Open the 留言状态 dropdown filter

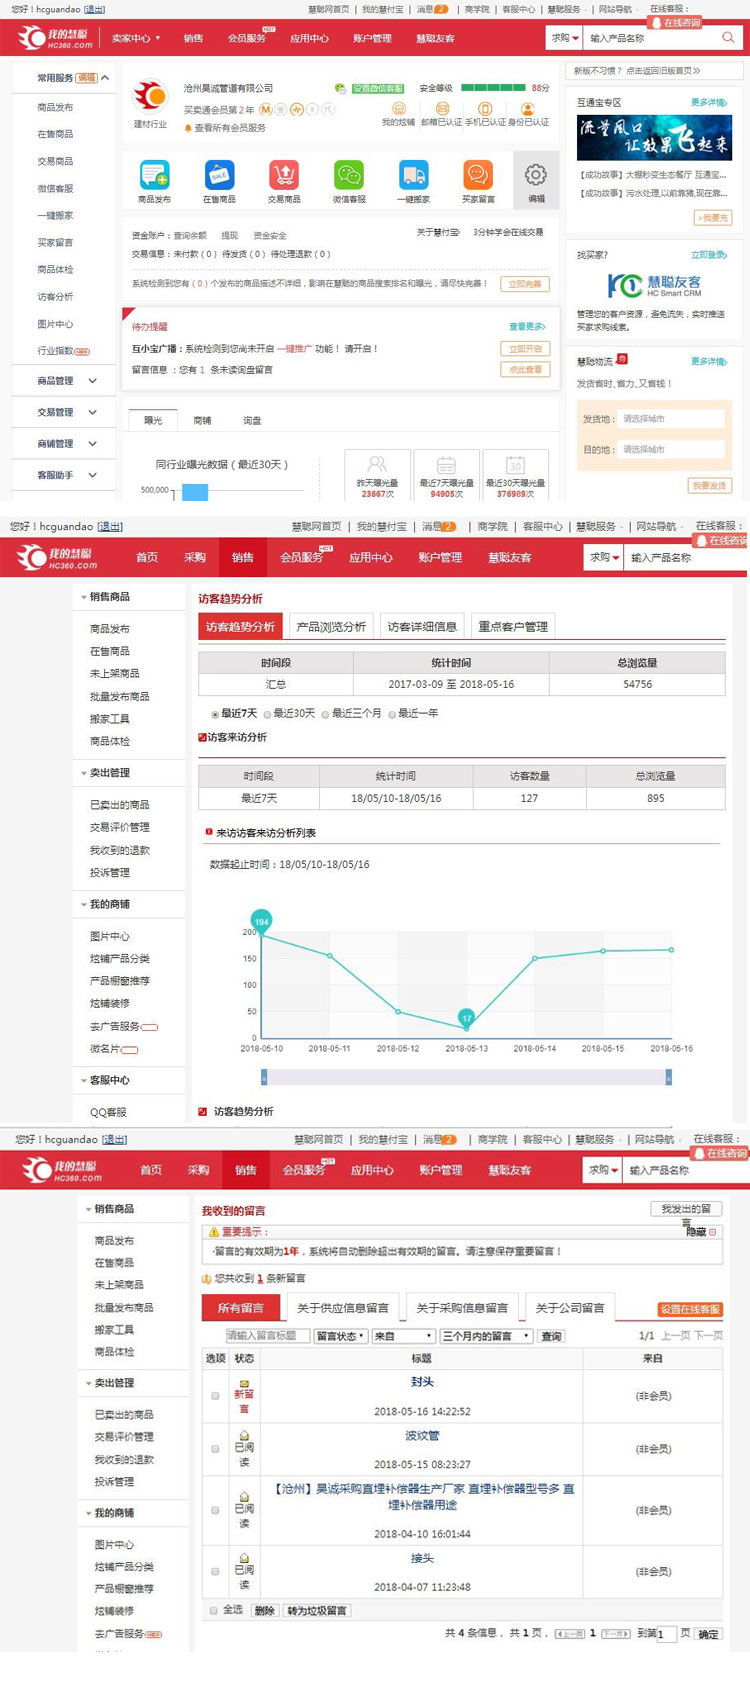341,1336
